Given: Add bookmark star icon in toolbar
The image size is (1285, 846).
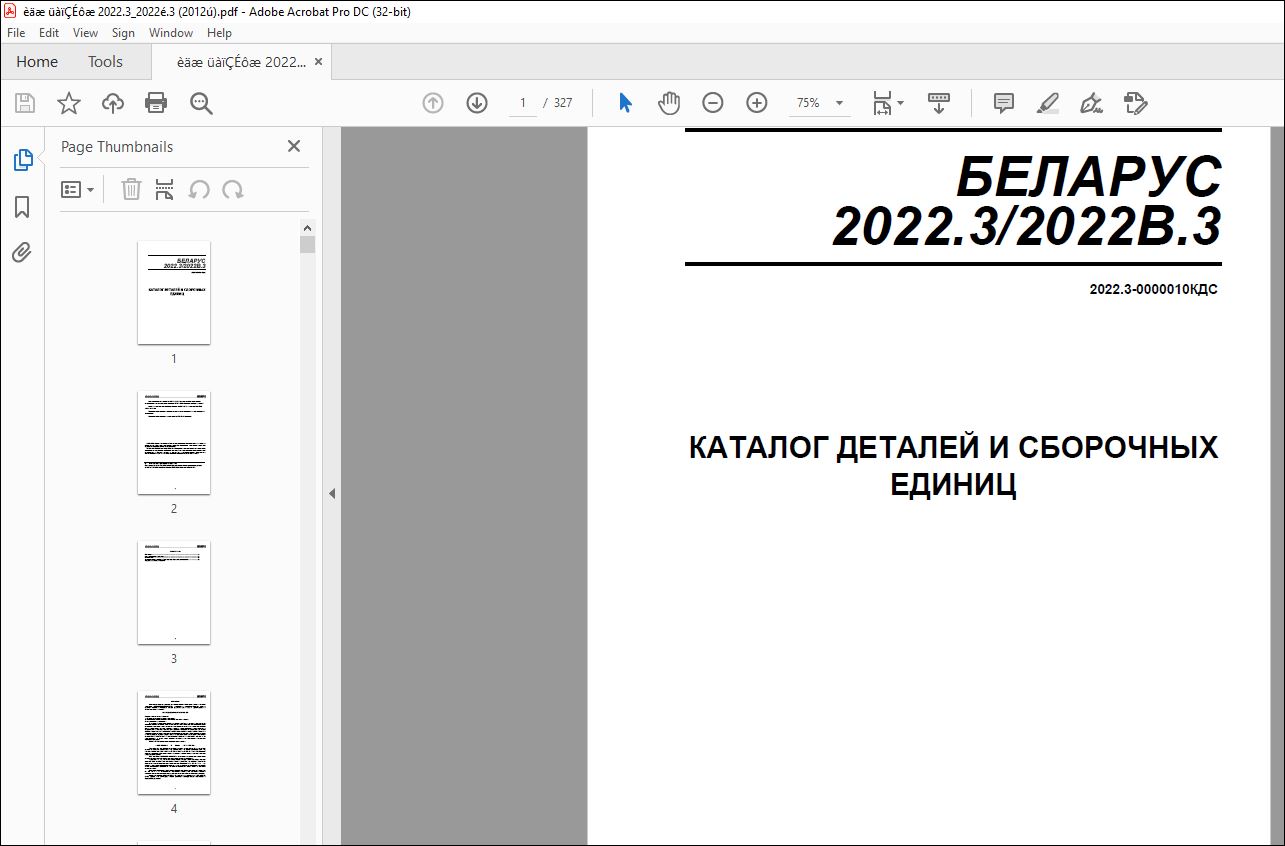Looking at the screenshot, I should pos(69,103).
